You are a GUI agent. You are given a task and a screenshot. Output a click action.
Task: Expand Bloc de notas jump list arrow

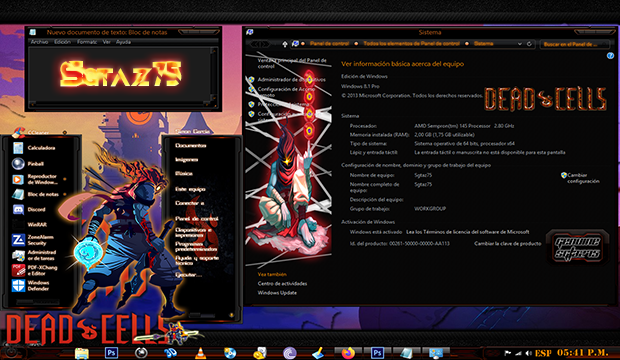point(64,194)
